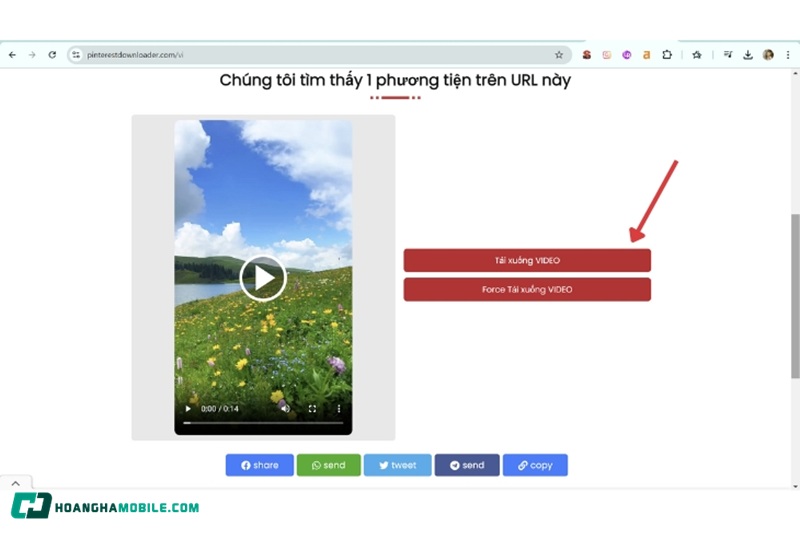The width and height of the screenshot is (800, 533).
Task: Open the Extensions puzzle piece menu
Action: pyautogui.click(x=667, y=55)
